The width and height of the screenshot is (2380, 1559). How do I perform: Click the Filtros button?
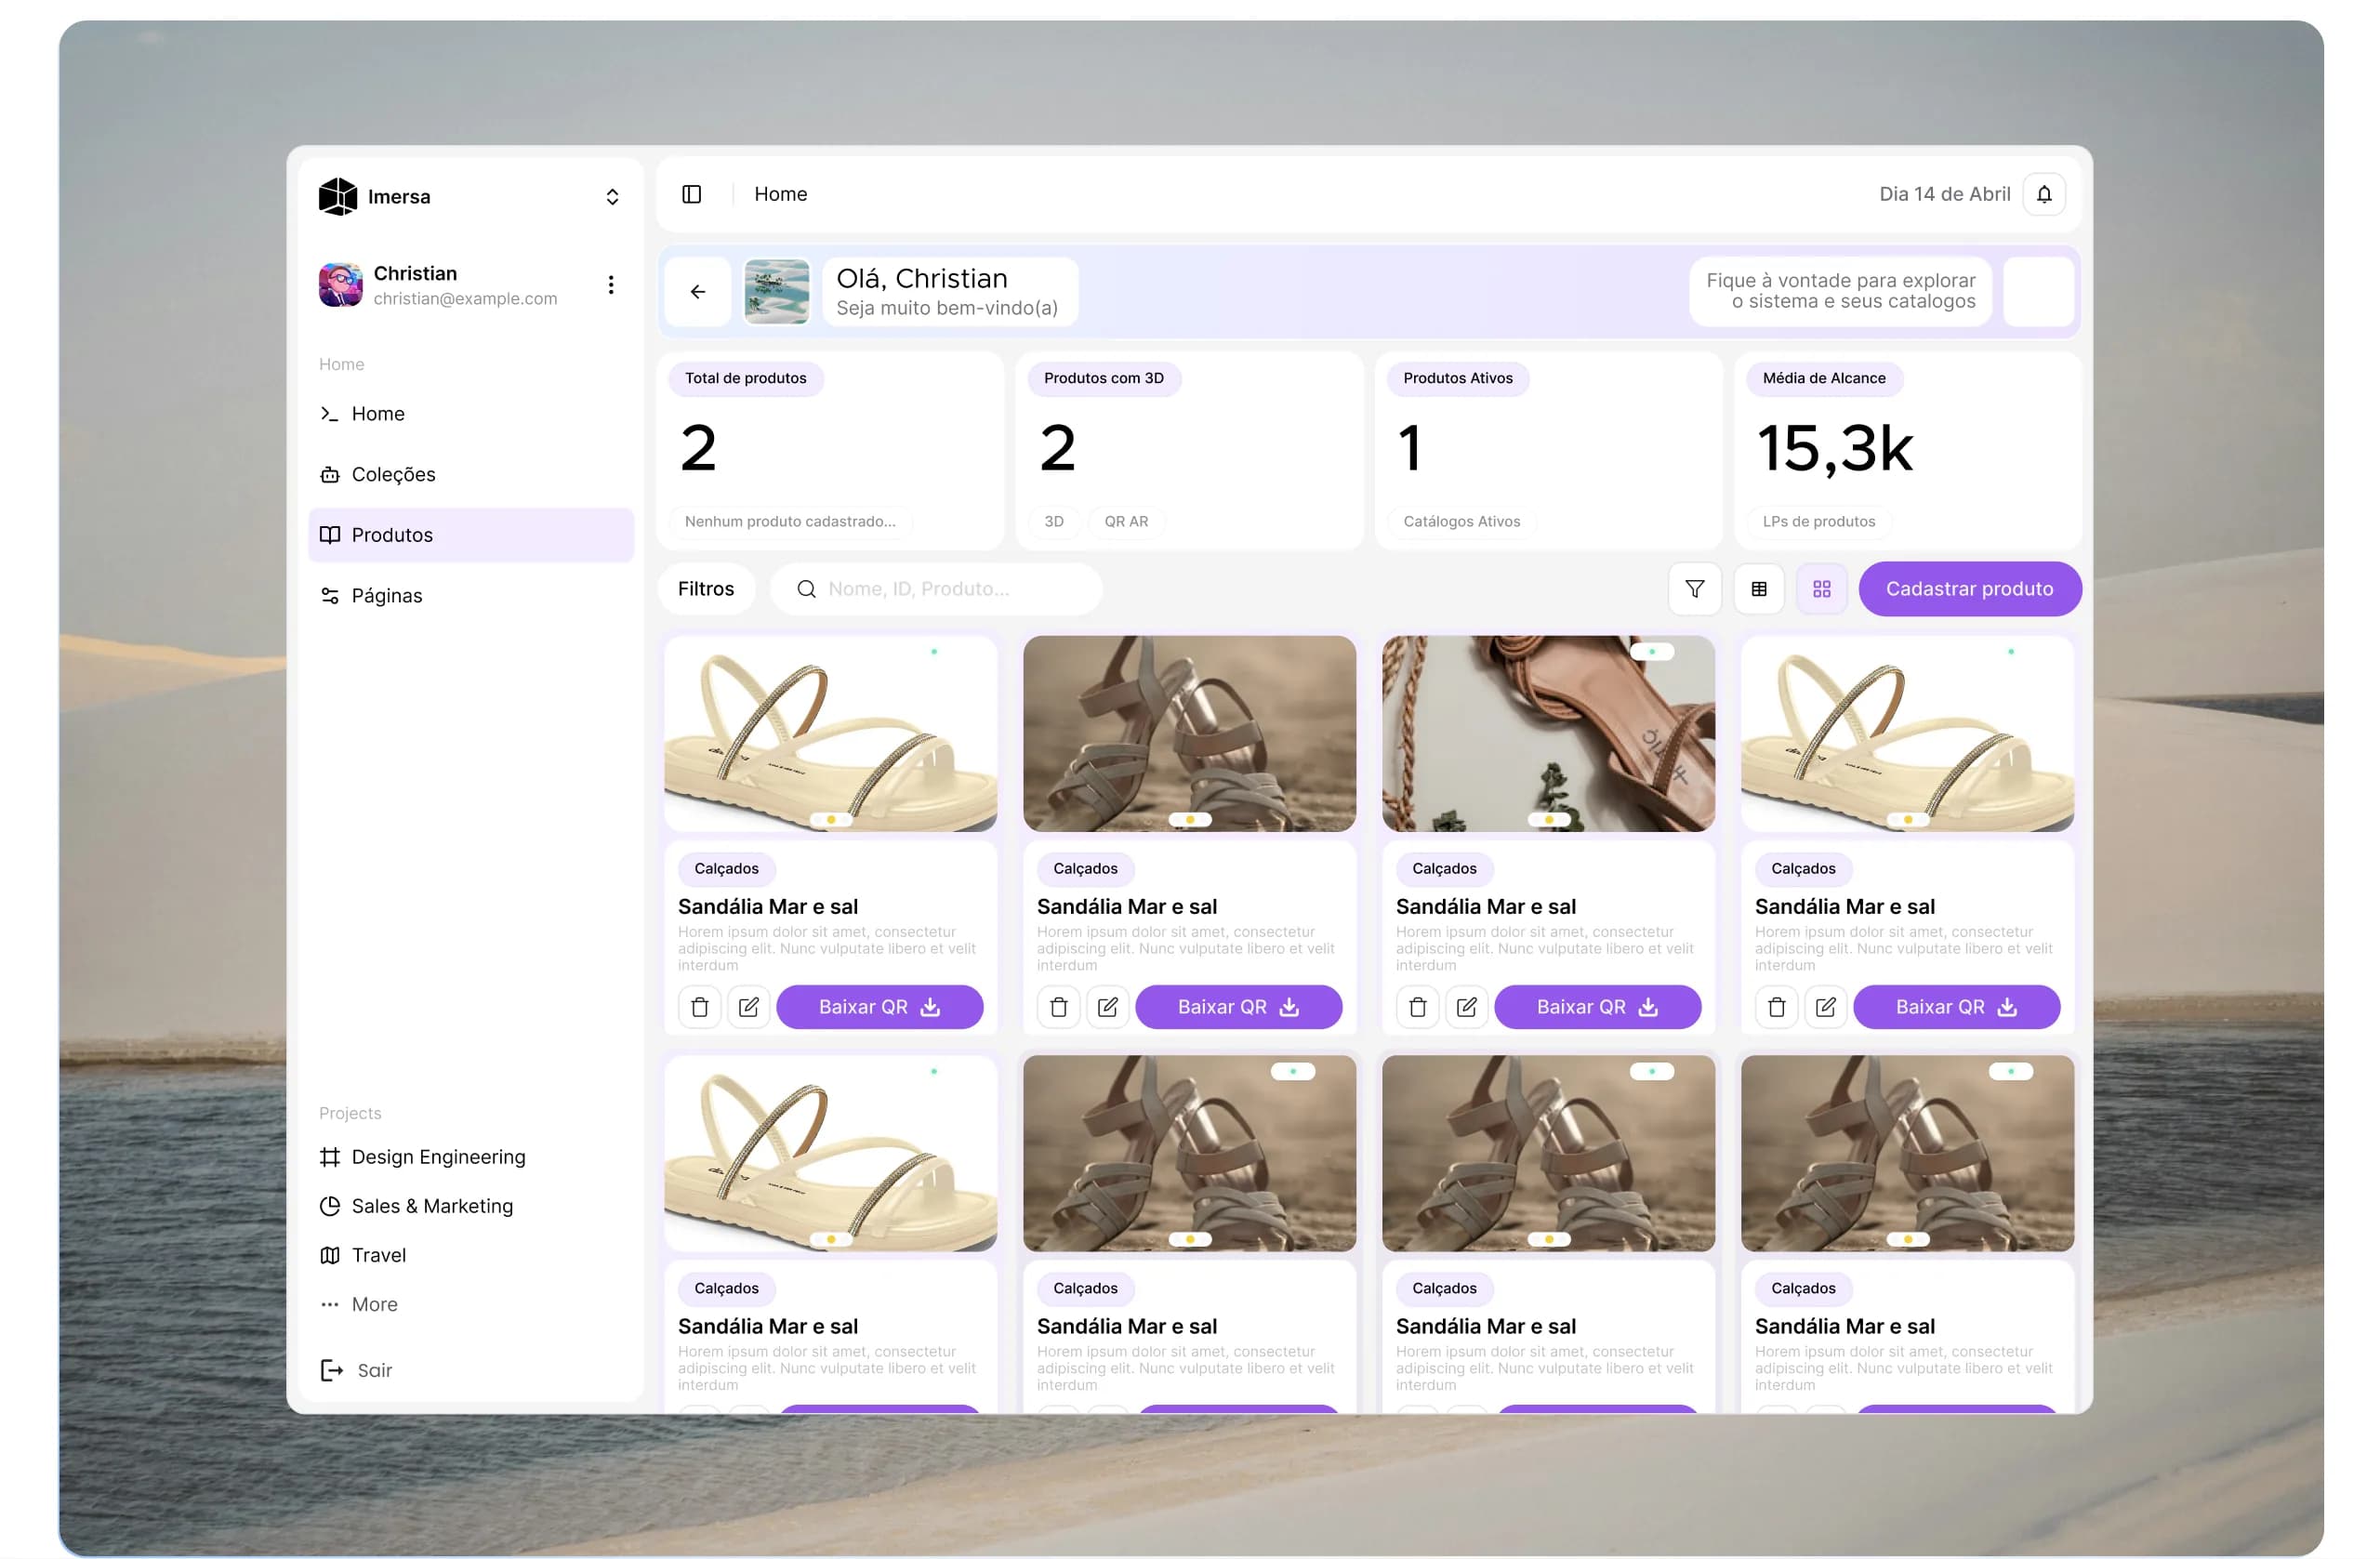tap(705, 589)
